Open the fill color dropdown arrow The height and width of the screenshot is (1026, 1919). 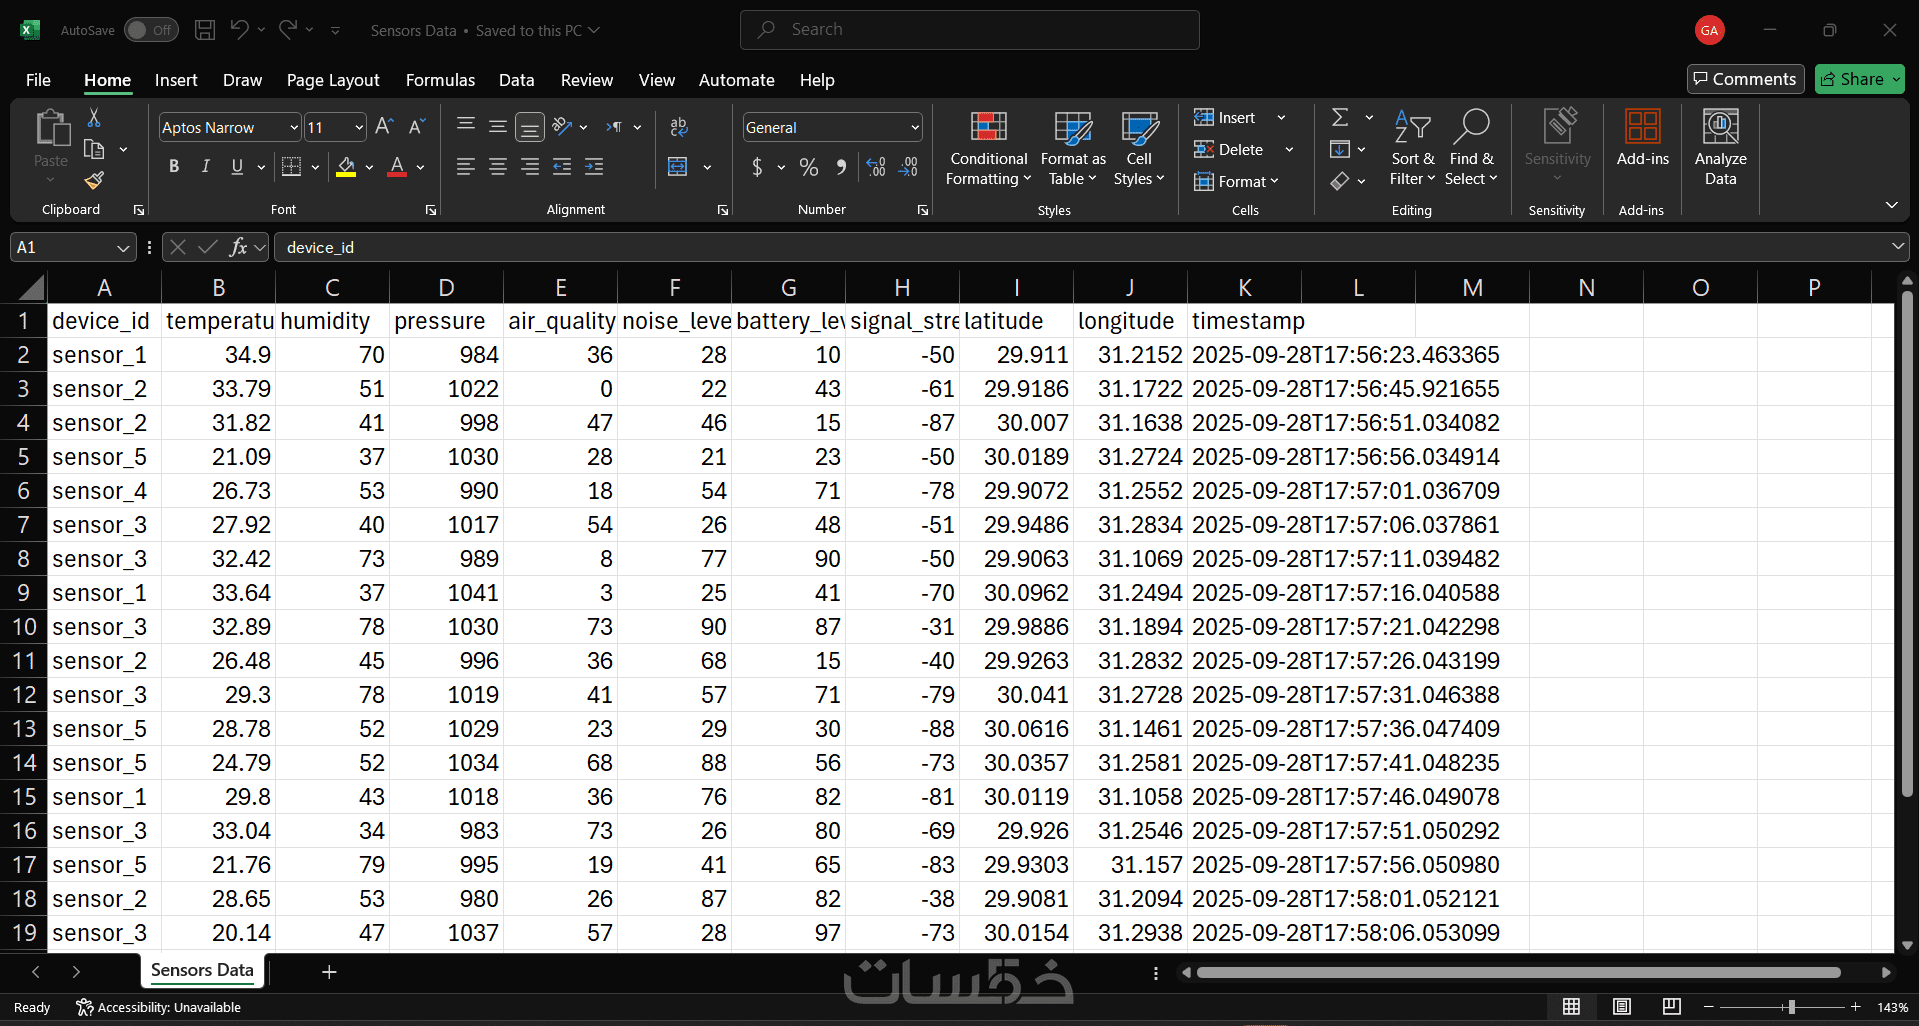[370, 167]
